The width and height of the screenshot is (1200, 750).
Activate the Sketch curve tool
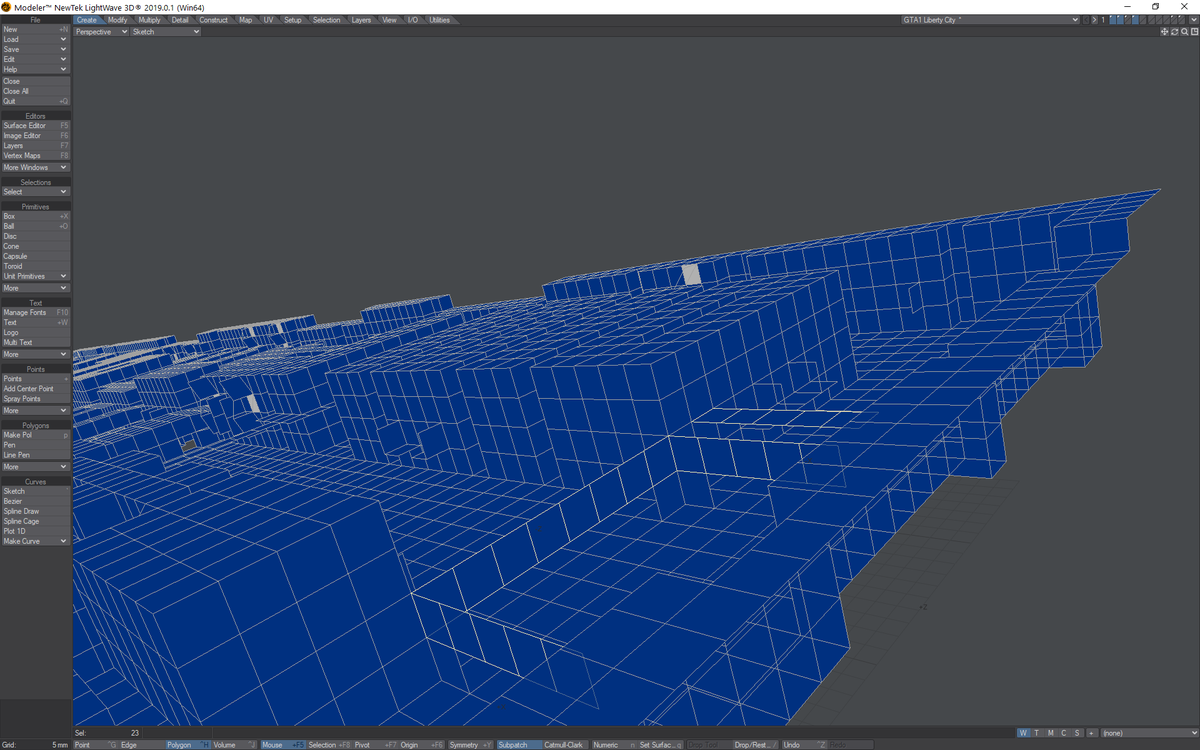click(x=35, y=491)
